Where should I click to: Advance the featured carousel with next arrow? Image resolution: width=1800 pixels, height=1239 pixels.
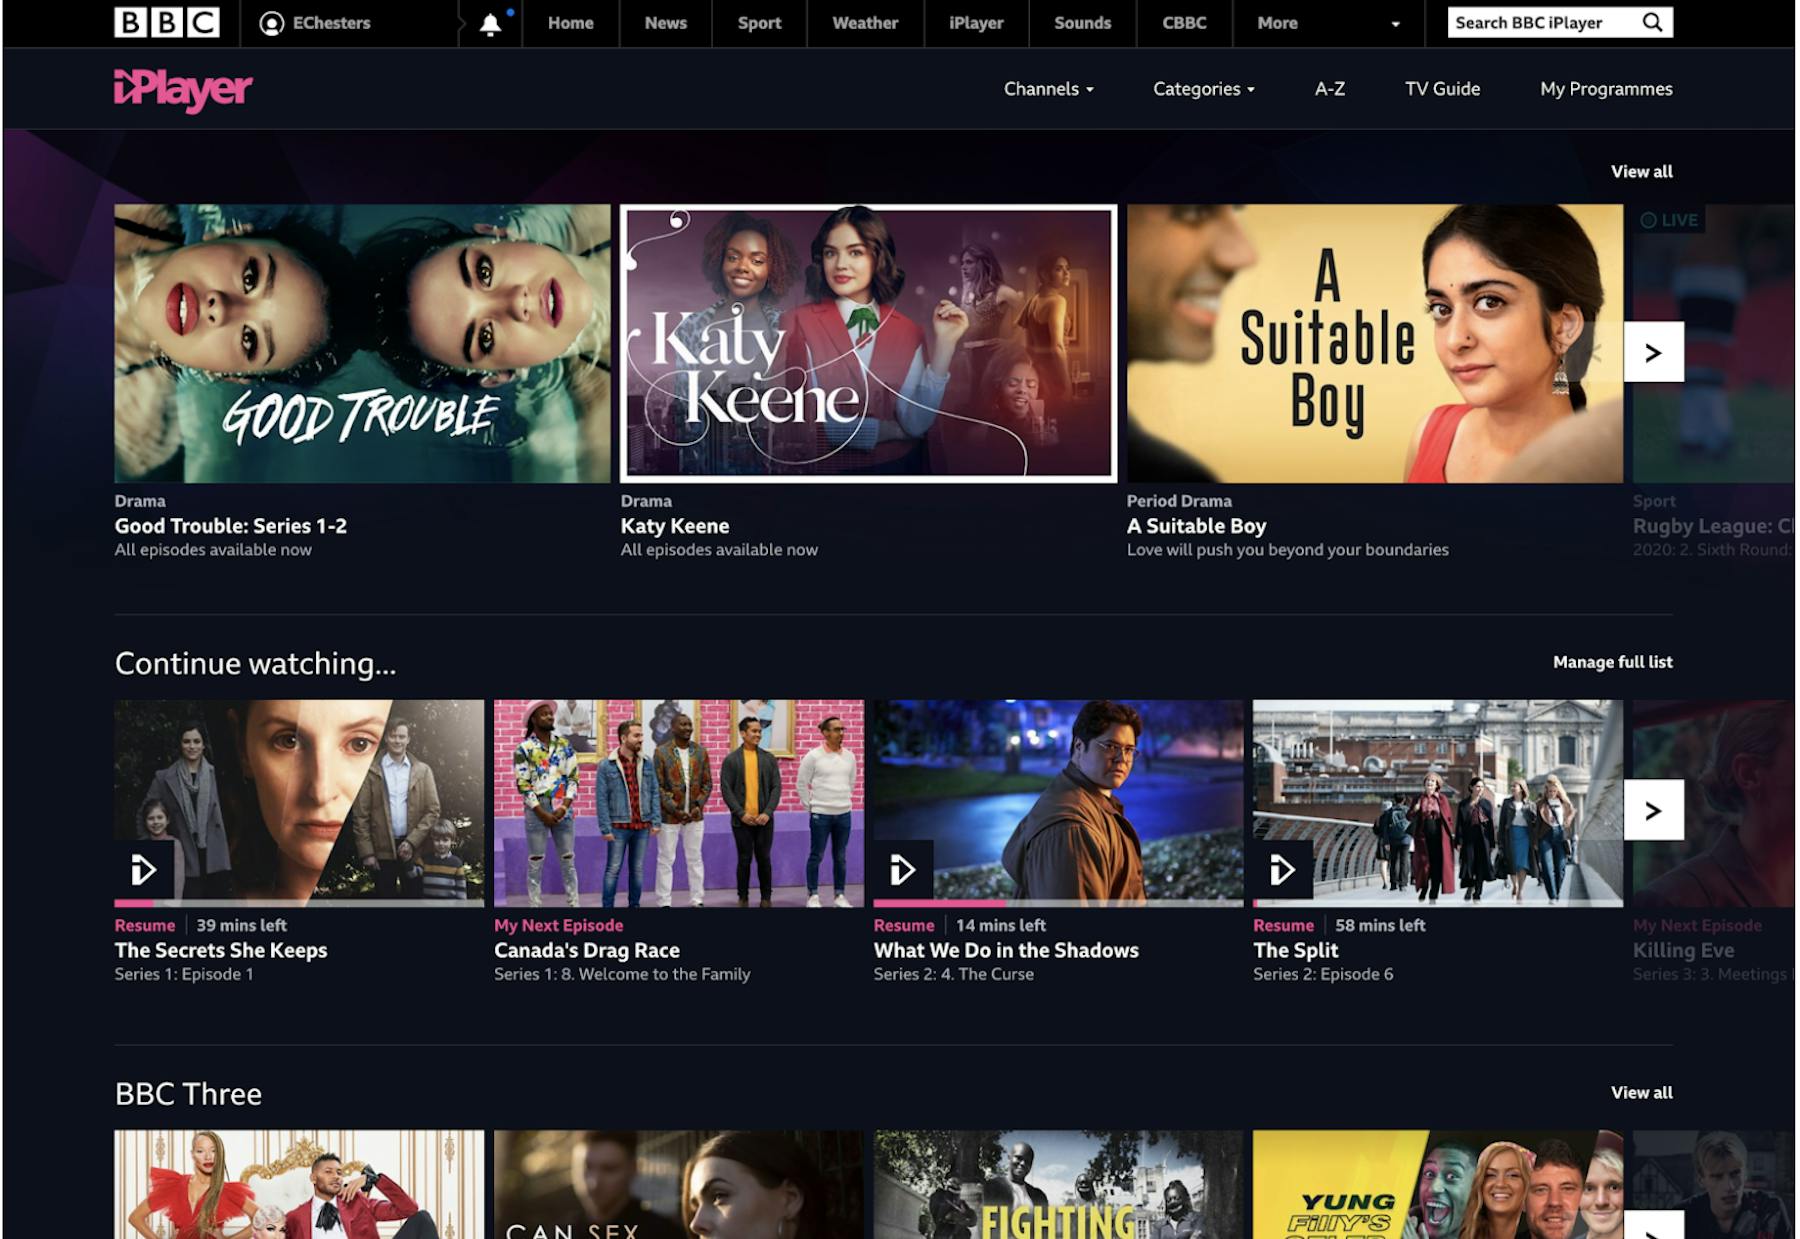pos(1653,352)
